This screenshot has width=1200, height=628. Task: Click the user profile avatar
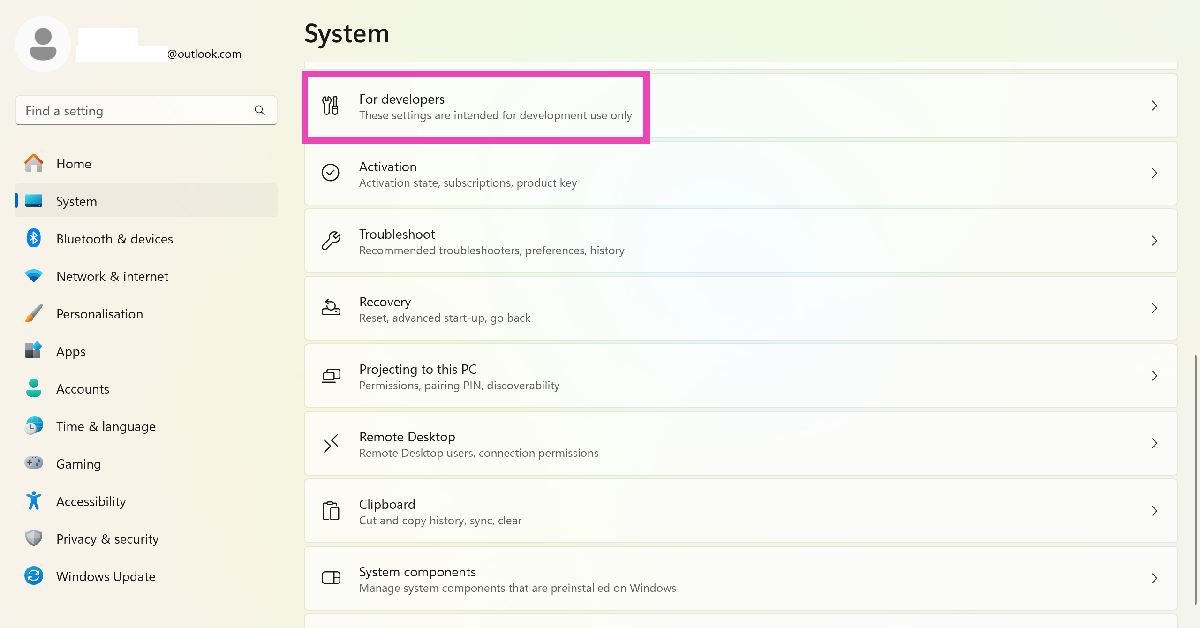[43, 43]
